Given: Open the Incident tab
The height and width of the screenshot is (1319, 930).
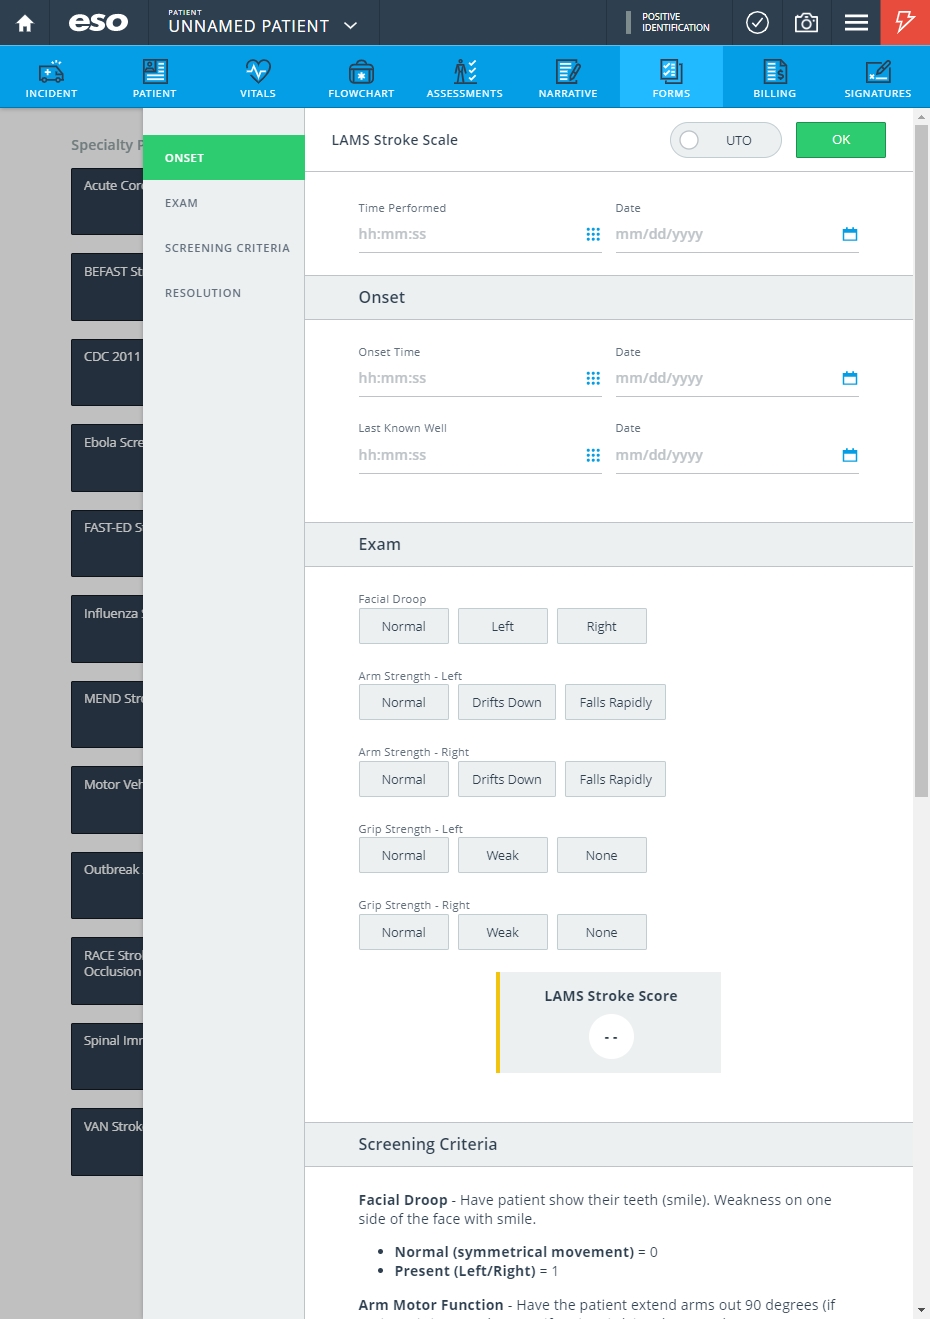Looking at the screenshot, I should (x=52, y=77).
